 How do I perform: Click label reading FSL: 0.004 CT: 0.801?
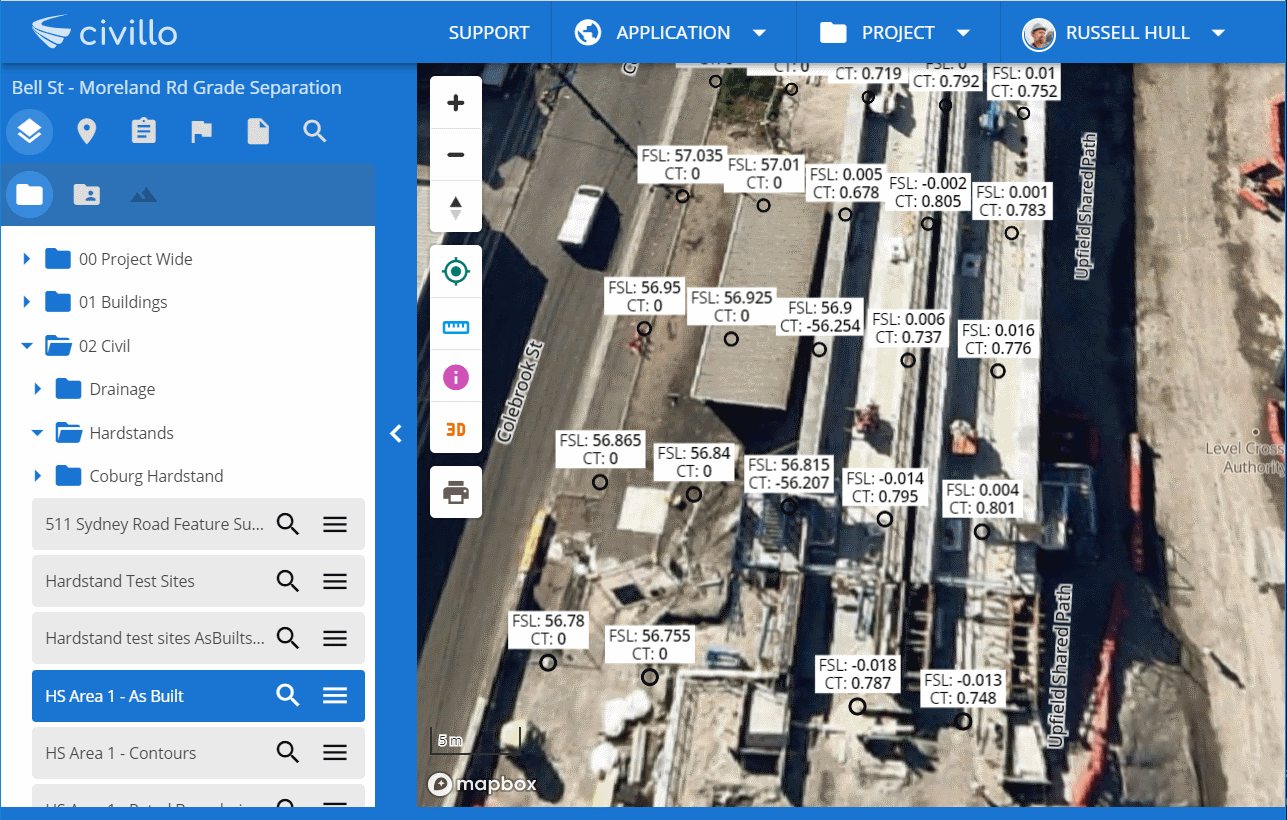click(982, 499)
